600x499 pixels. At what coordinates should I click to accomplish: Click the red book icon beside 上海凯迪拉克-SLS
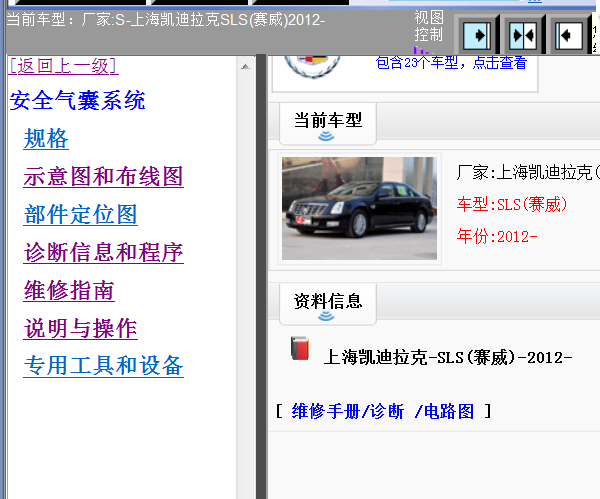pos(300,348)
